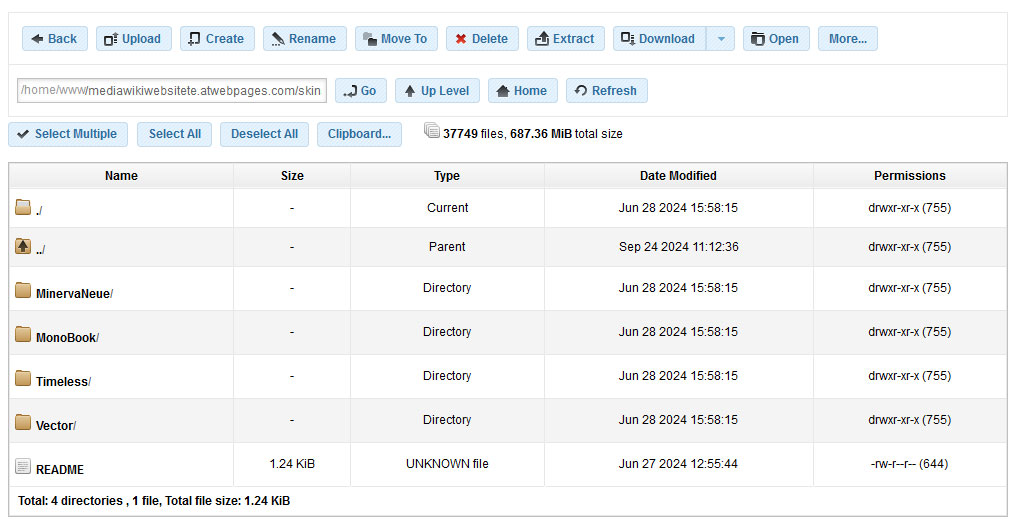Click the Rename tool button
This screenshot has width=1014, height=529.
point(304,39)
